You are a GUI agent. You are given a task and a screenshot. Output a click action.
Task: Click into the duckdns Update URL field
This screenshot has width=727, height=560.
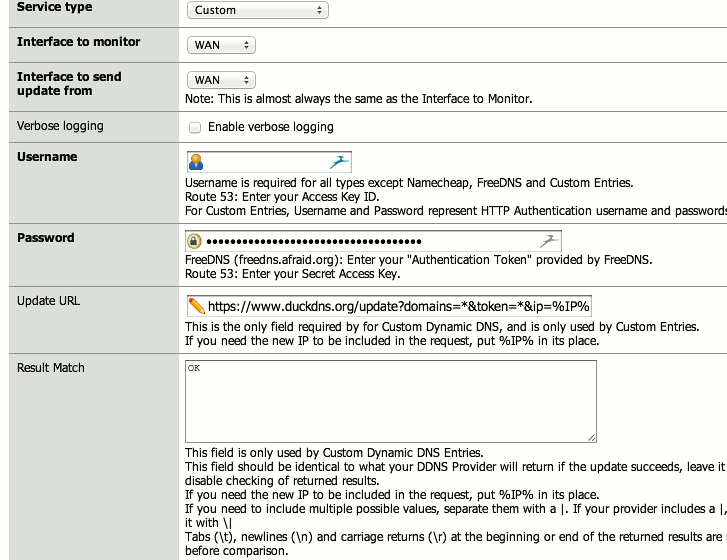click(x=400, y=305)
